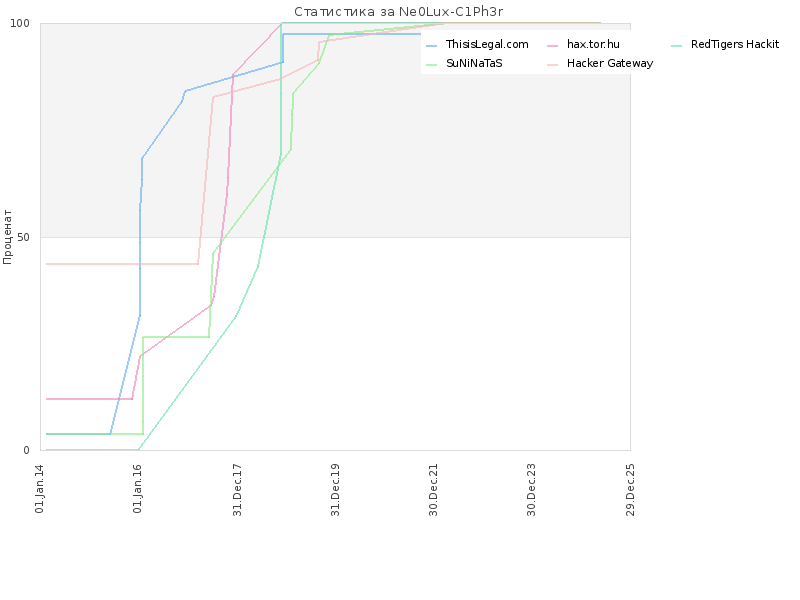Viewport: 800px width, 600px height.
Task: Click the 01.Jan.16 x-axis label
Action: pyautogui.click(x=138, y=489)
